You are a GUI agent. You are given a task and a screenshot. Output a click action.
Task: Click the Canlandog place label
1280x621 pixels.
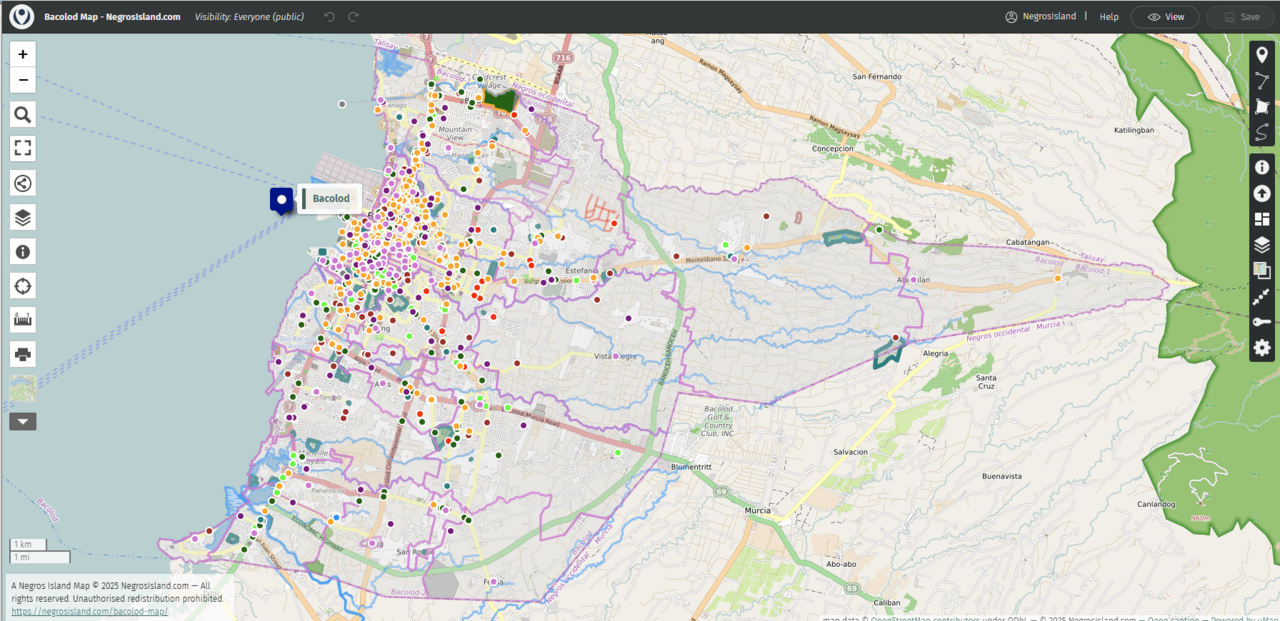pyautogui.click(x=1156, y=504)
